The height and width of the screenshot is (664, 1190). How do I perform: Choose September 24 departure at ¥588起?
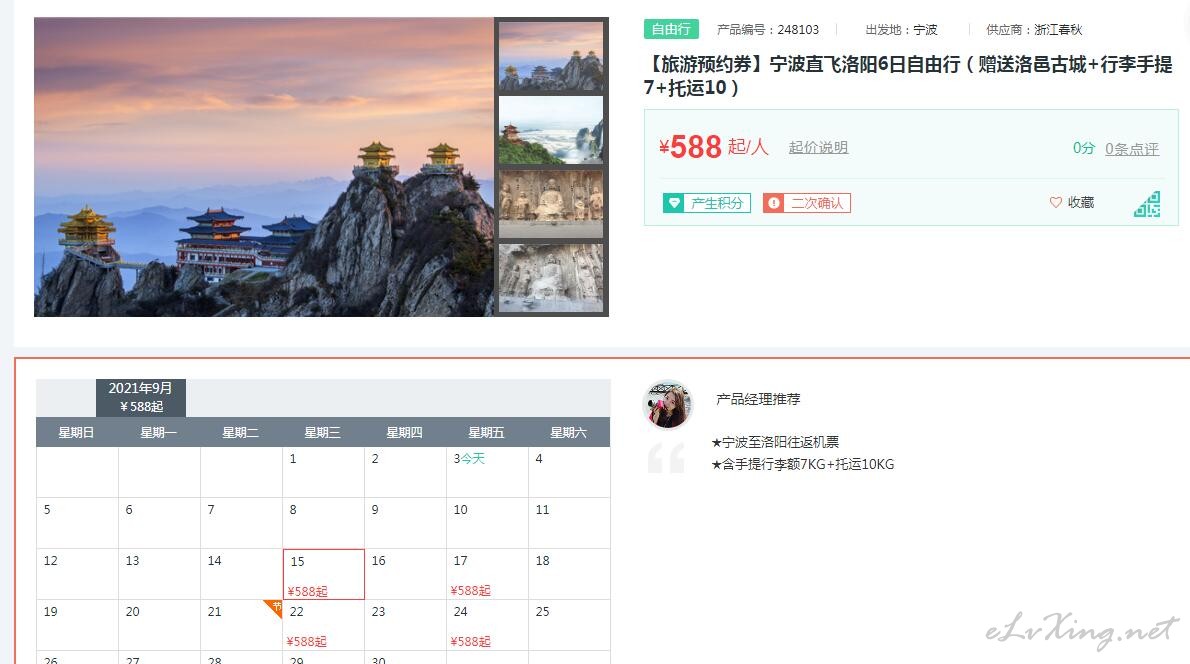[x=487, y=625]
